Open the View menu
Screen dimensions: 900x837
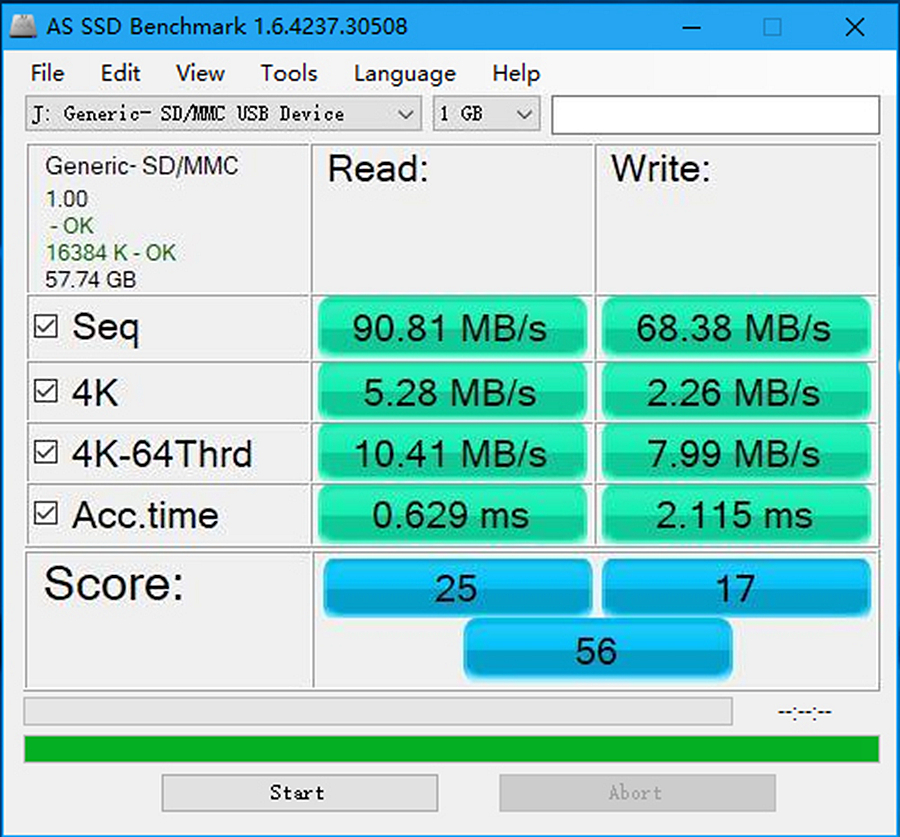click(198, 73)
